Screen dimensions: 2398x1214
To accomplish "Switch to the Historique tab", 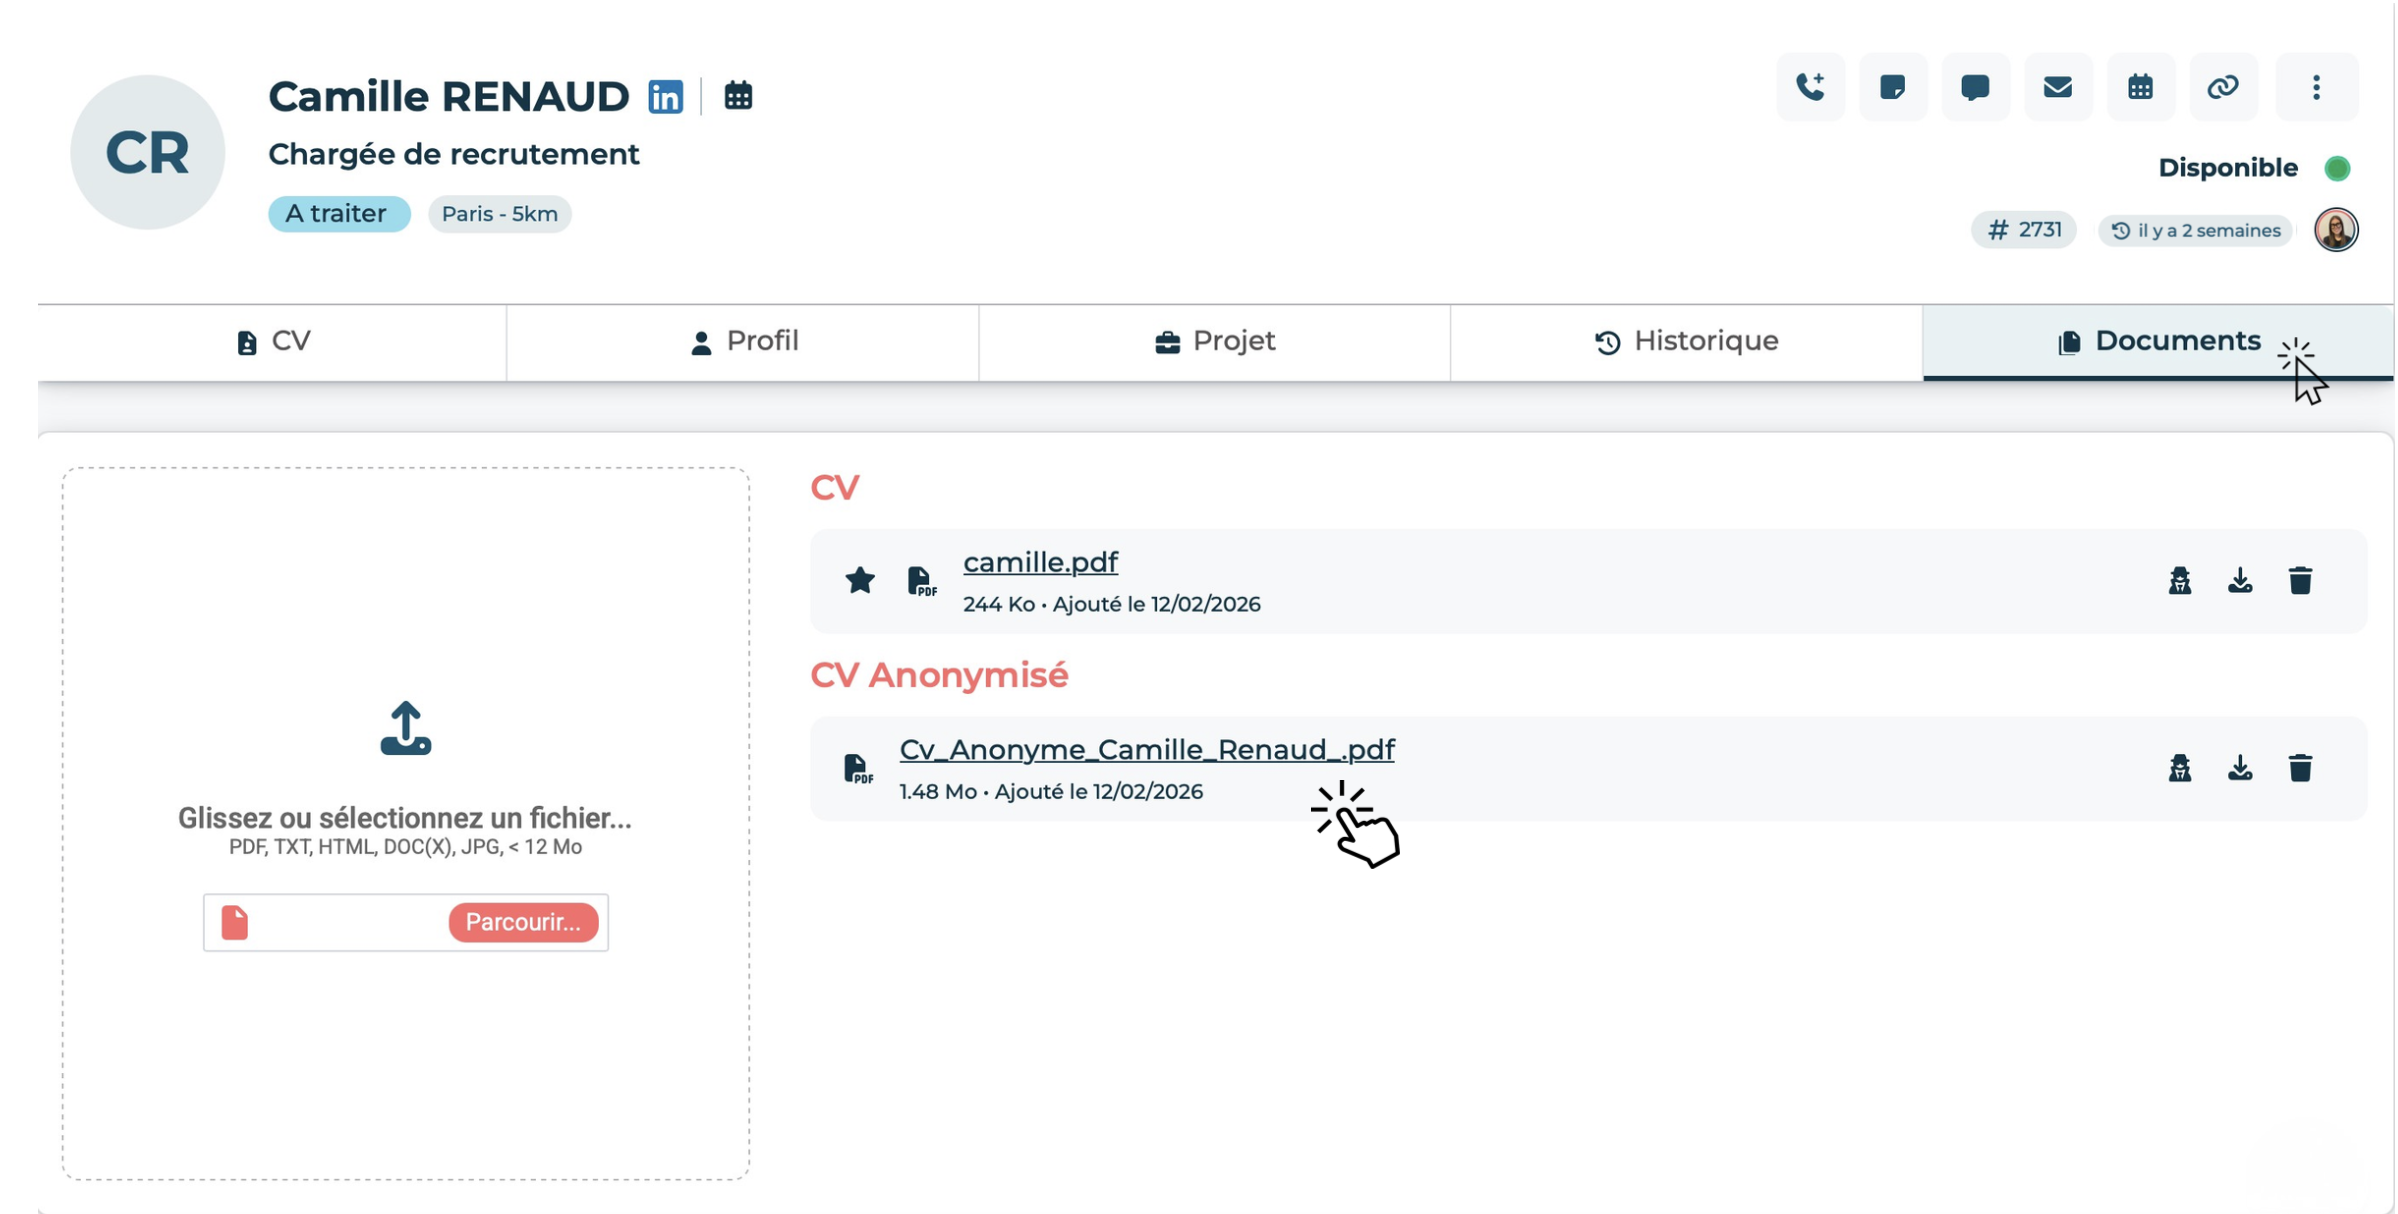I will coord(1686,342).
